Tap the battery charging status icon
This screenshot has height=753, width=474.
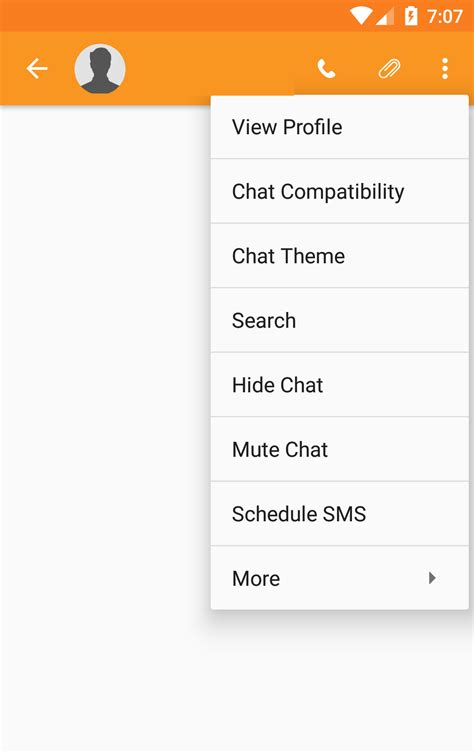411,16
